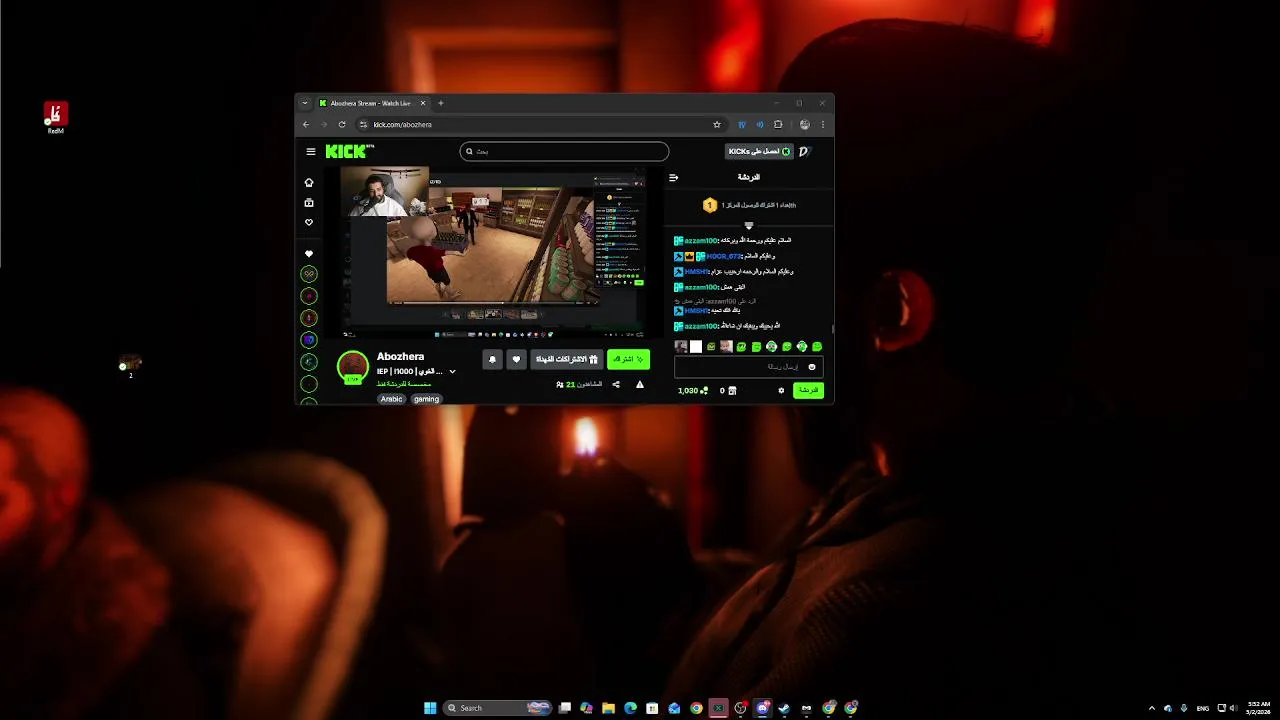
Task: Expand the pinned message arrow in chat
Action: (x=748, y=226)
